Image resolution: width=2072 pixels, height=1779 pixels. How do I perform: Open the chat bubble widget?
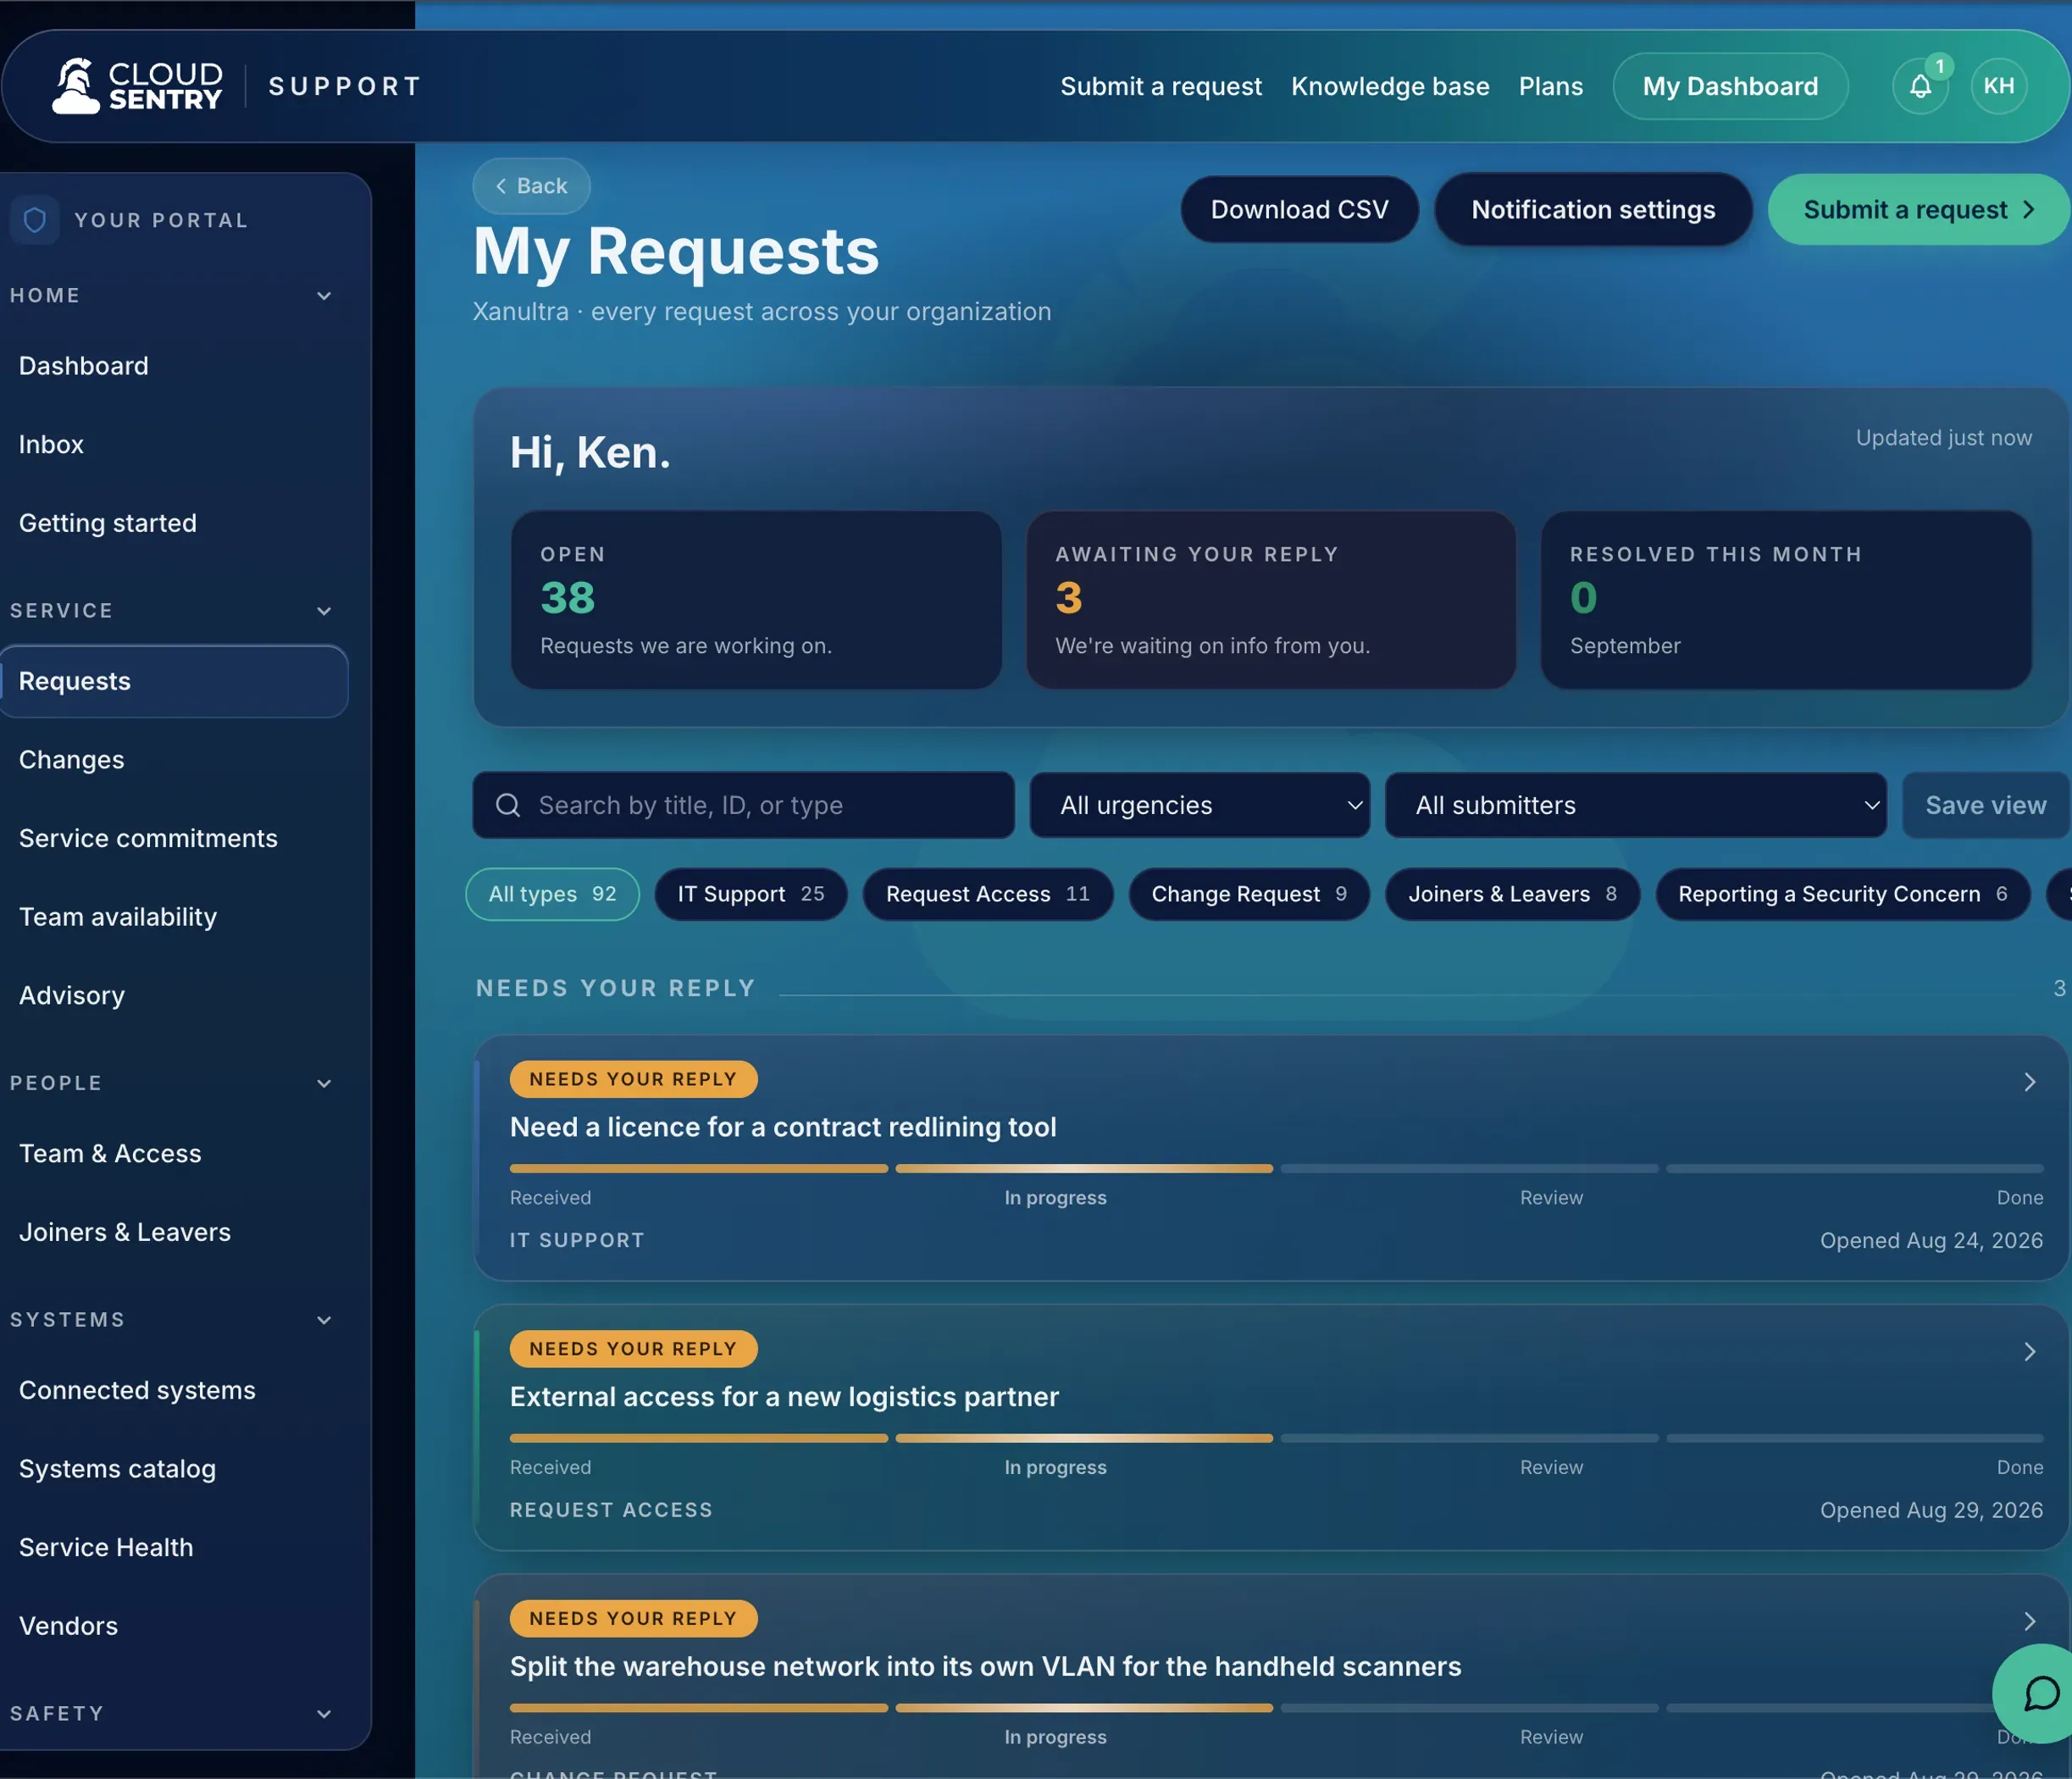(x=2038, y=1694)
